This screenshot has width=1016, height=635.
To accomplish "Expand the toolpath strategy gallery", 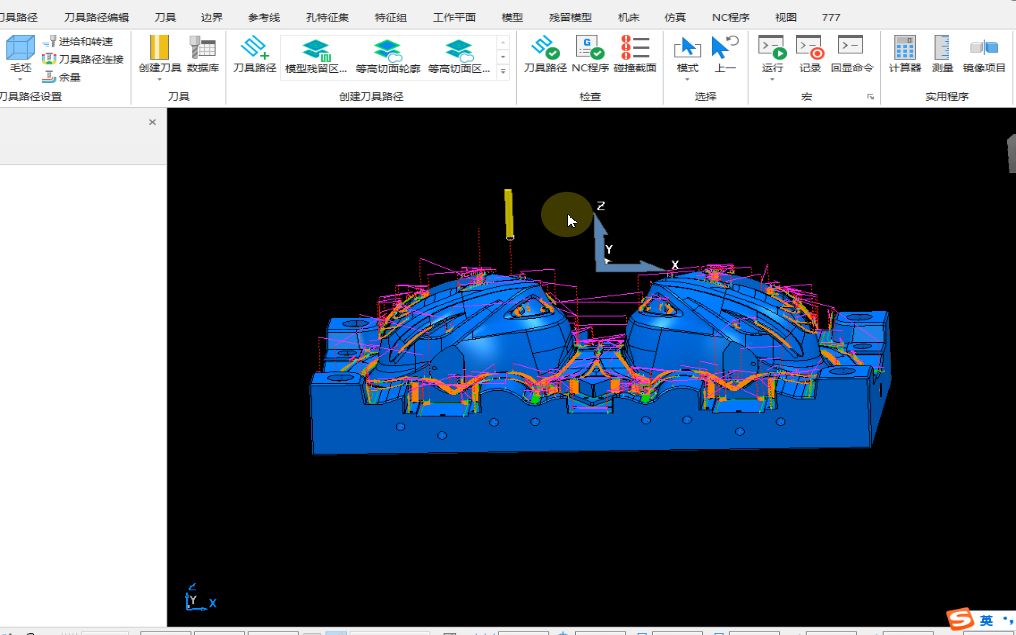I will [503, 72].
